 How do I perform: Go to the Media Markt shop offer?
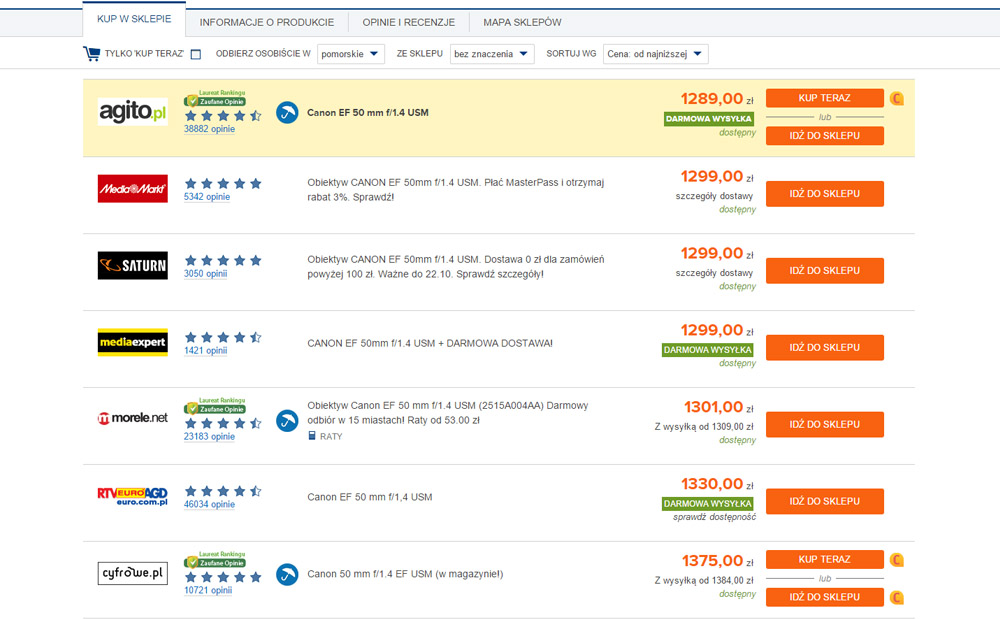[825, 194]
